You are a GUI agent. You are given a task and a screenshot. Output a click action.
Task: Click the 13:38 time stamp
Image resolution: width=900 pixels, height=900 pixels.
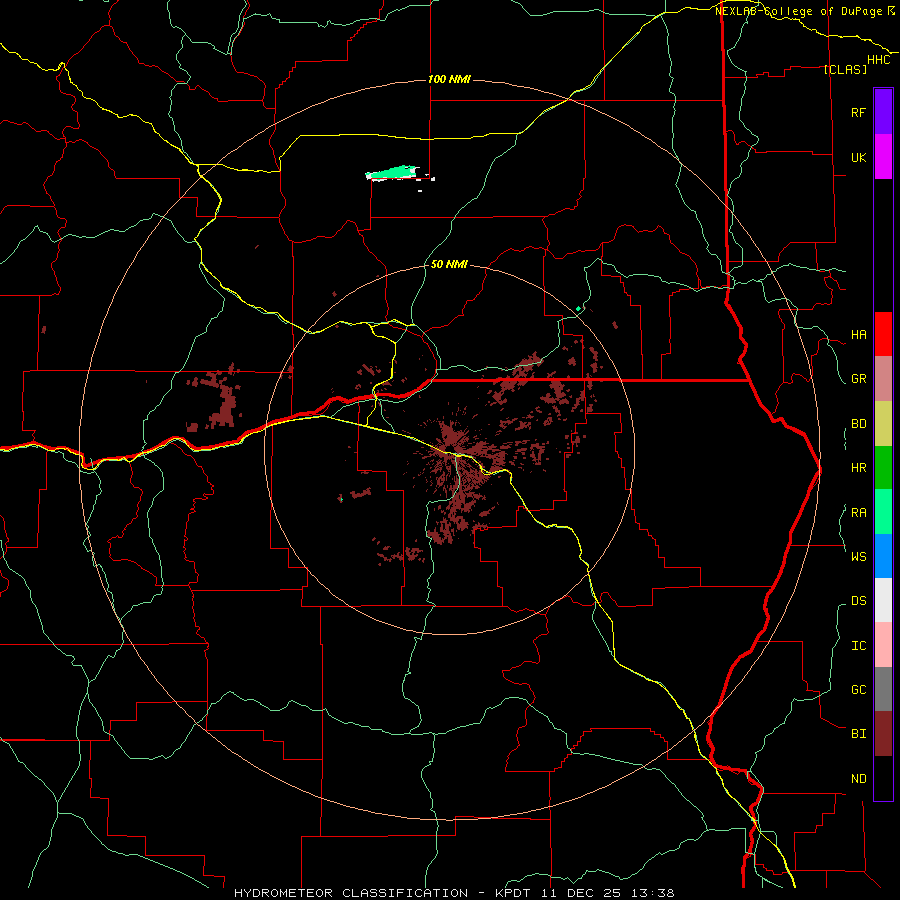[x=652, y=893]
